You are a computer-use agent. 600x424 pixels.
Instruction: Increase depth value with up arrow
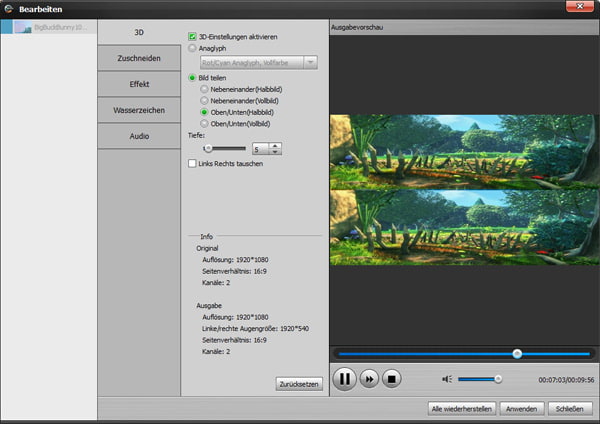[275, 144]
